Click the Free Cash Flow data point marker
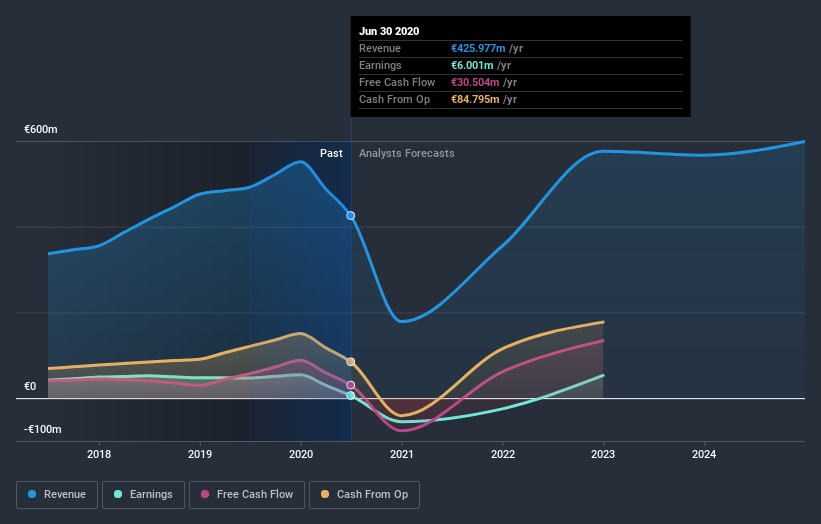This screenshot has height=524, width=821. (x=351, y=385)
